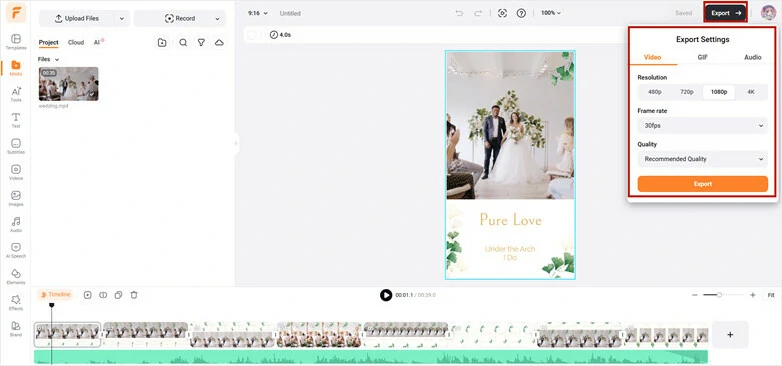This screenshot has width=782, height=366.
Task: Select 720p resolution
Action: (x=687, y=92)
